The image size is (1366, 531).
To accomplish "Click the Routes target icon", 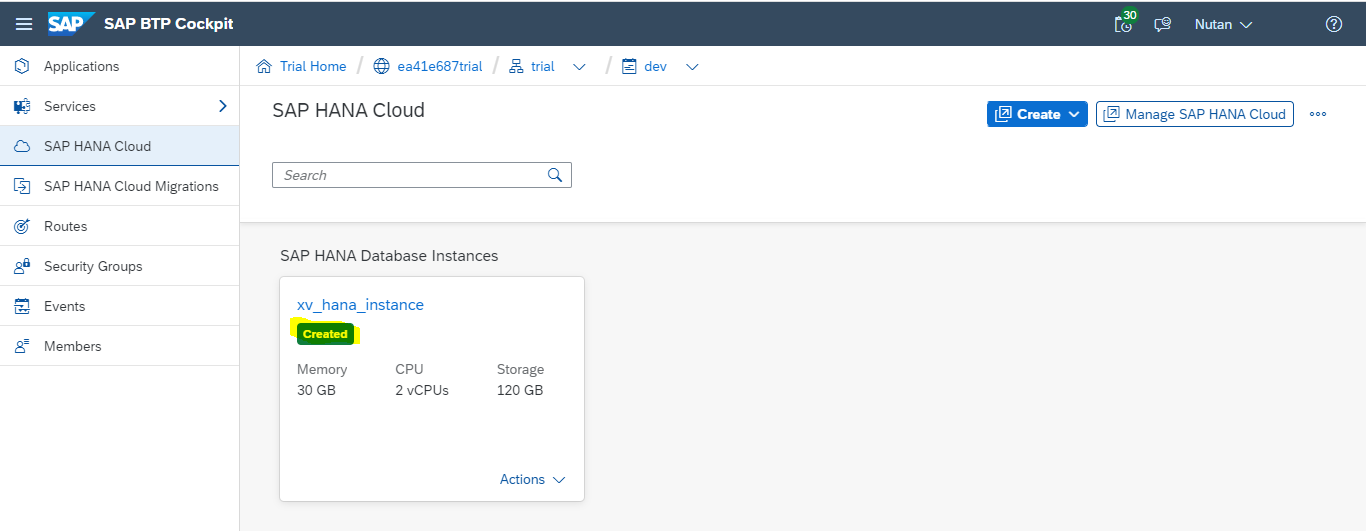I will click(22, 226).
